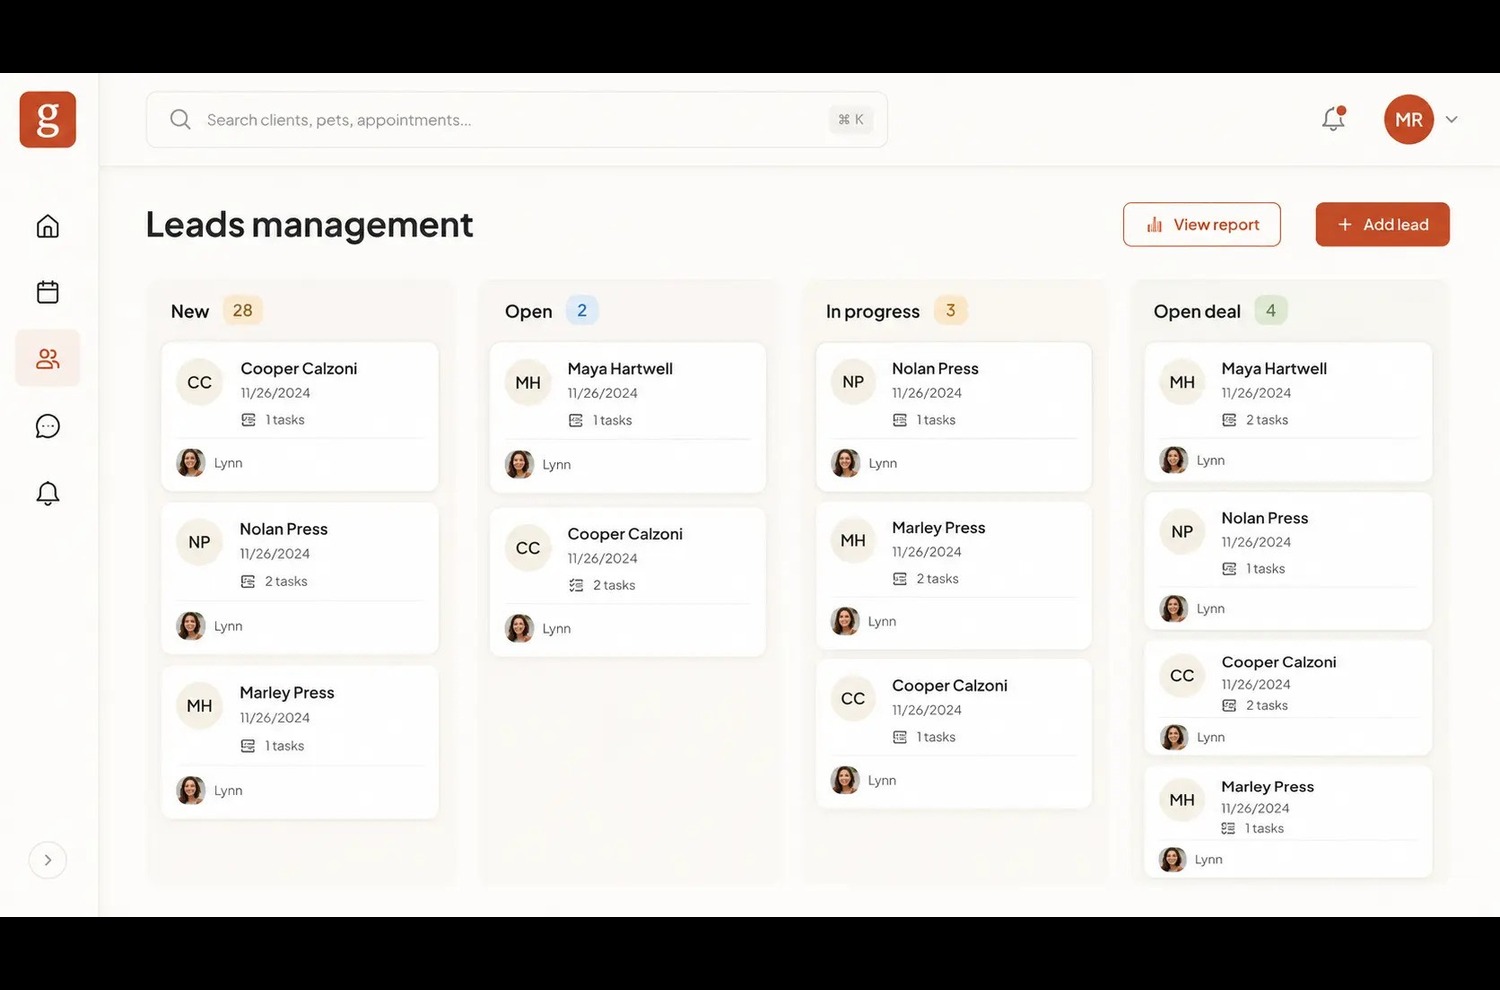Open Cooper Calzoni card in Open deal
The width and height of the screenshot is (1500, 990).
(x=1288, y=698)
